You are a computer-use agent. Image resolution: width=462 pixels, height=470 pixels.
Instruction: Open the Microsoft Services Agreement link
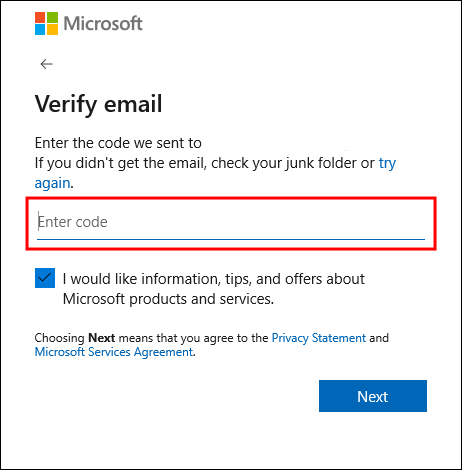click(114, 352)
